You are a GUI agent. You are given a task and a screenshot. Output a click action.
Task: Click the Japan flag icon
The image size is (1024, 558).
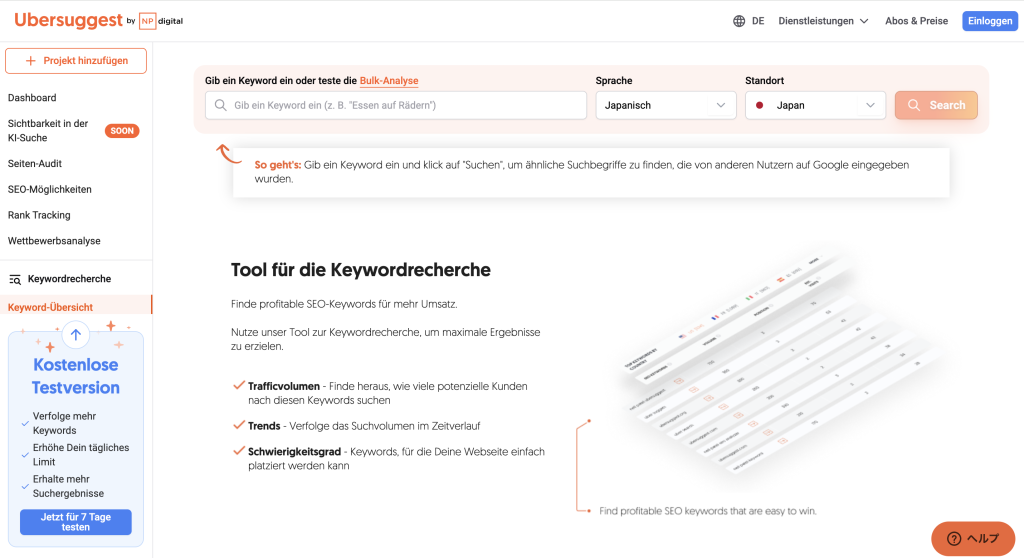(x=760, y=105)
